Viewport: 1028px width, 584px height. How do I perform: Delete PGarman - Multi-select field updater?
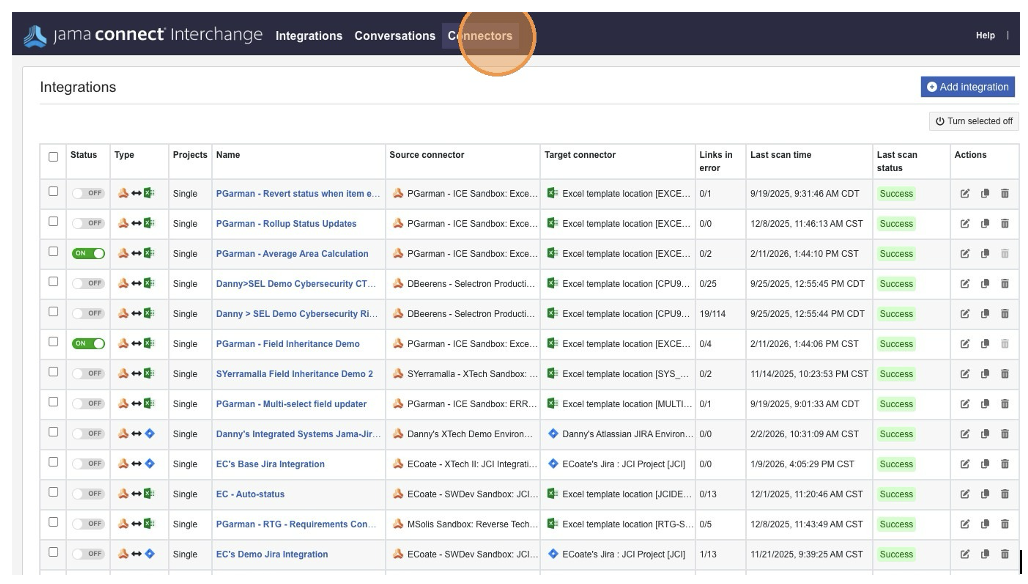coord(1004,404)
